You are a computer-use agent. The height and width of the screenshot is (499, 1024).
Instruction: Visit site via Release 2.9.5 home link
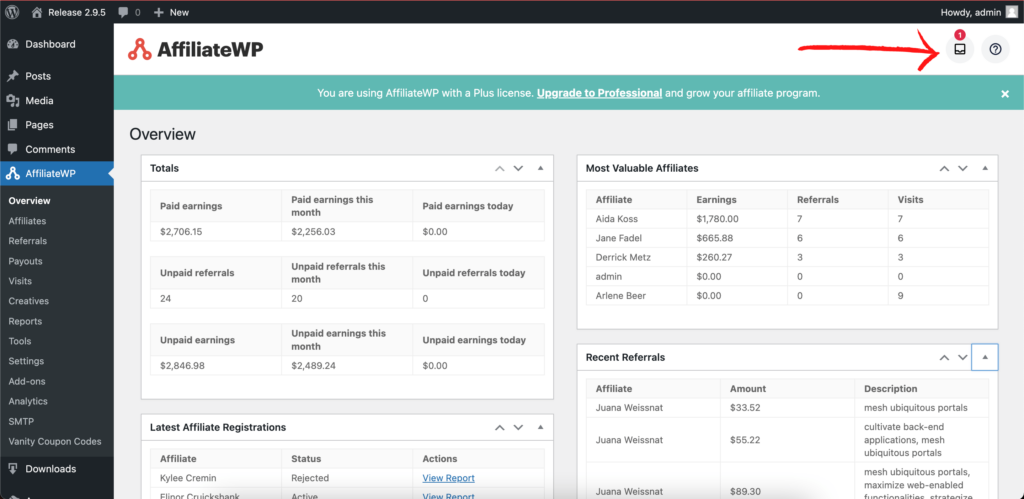click(69, 12)
